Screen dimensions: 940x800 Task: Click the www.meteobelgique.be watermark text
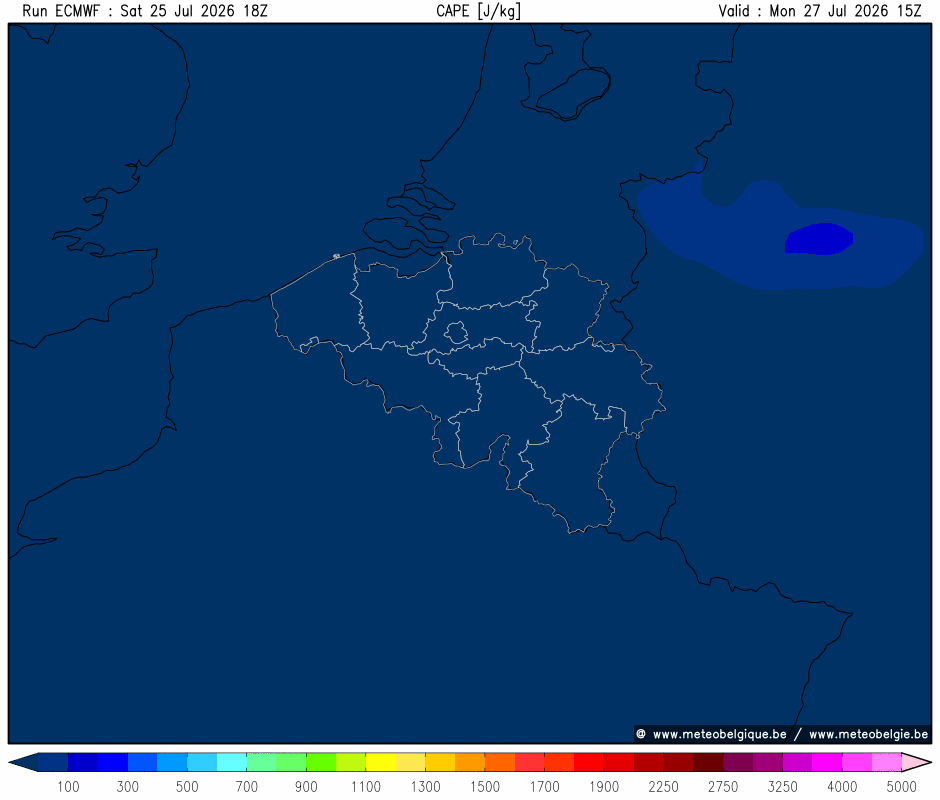pos(719,735)
